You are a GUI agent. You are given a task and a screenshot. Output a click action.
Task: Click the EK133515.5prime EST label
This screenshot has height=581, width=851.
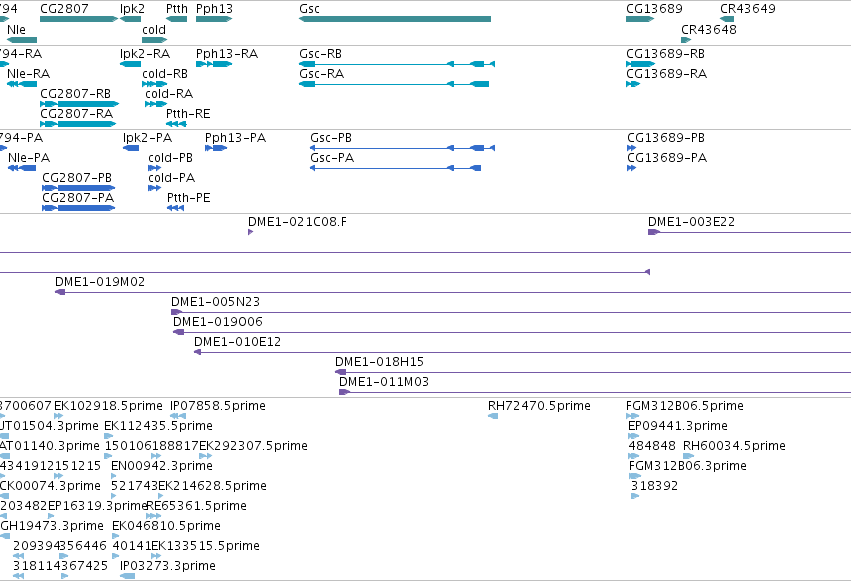(x=205, y=547)
